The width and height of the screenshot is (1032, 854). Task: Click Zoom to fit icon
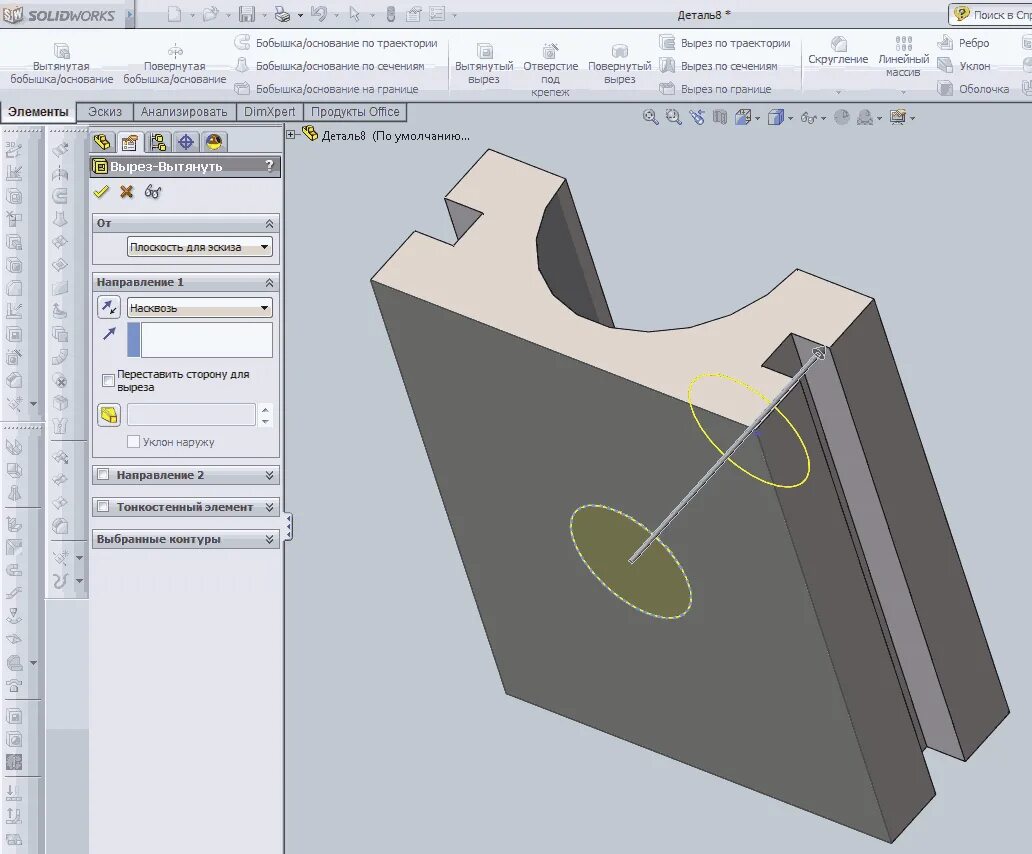[650, 117]
